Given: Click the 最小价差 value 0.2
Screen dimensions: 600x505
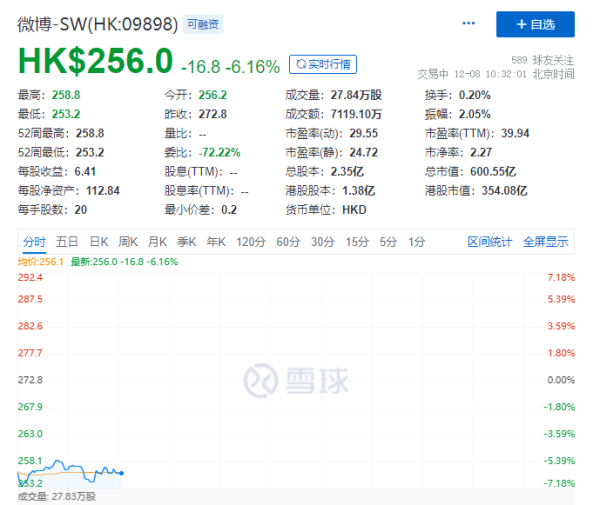Looking at the screenshot, I should coord(229,210).
